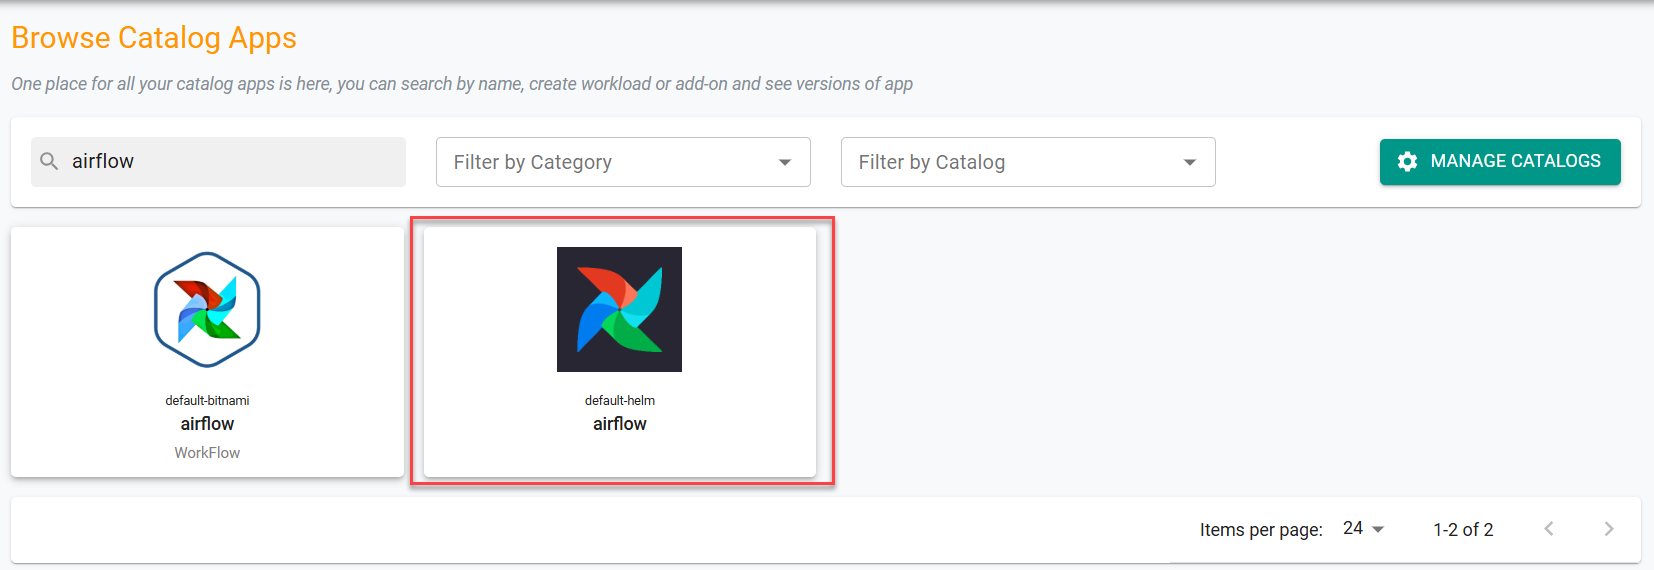
Task: Click the MANAGE CATALOGS button
Action: coord(1500,162)
